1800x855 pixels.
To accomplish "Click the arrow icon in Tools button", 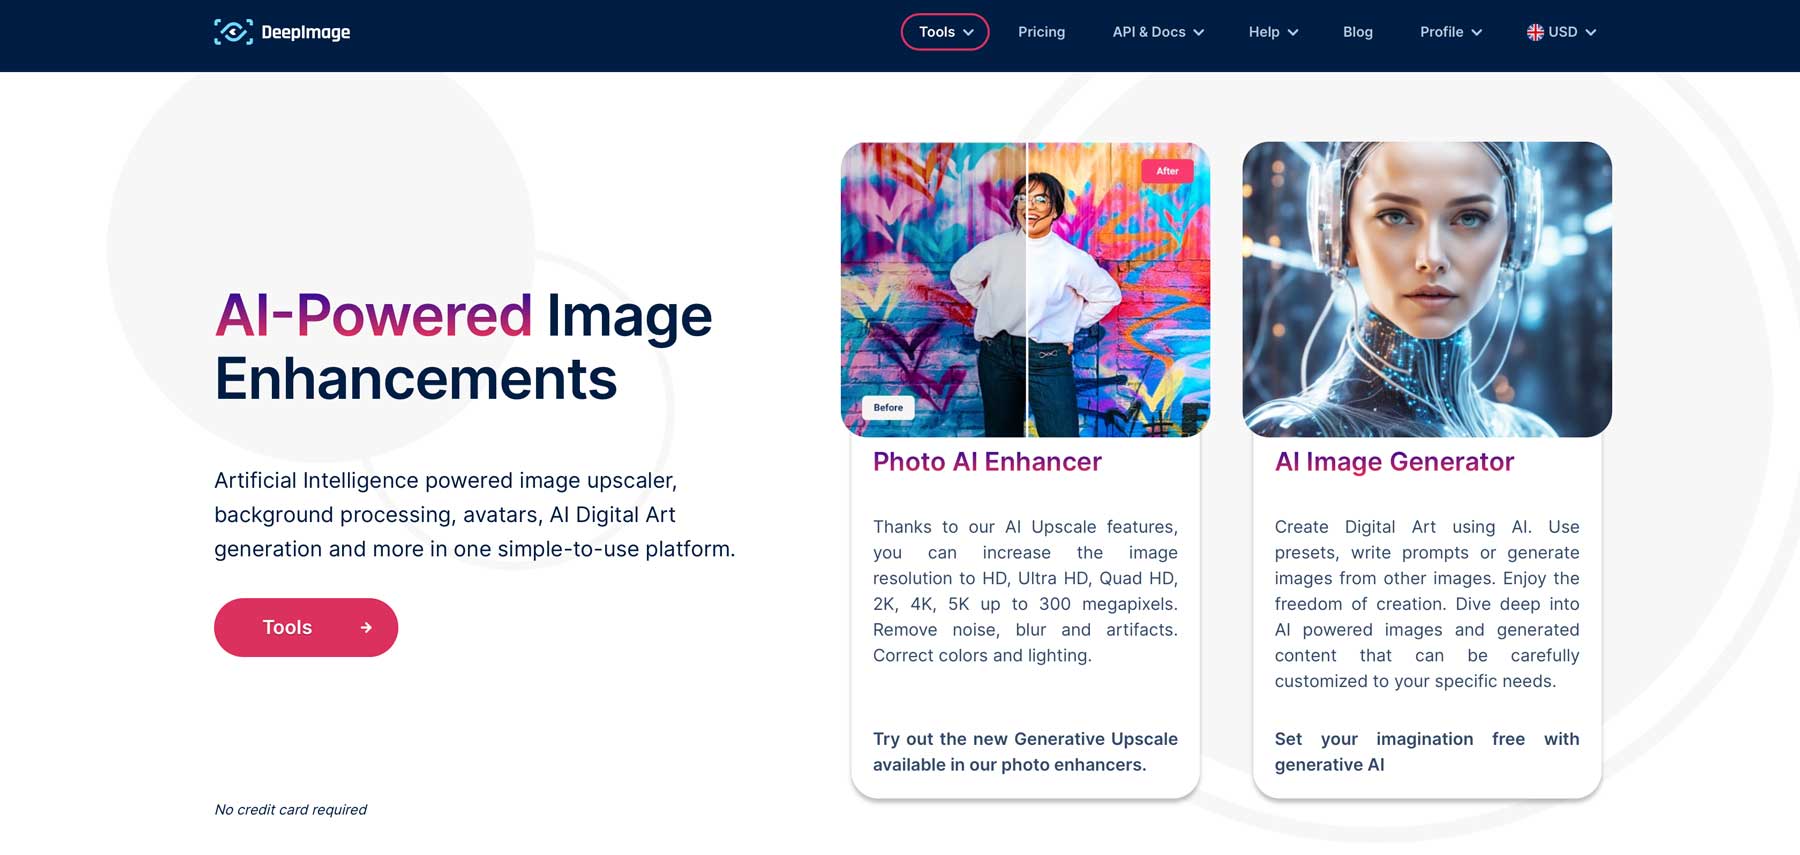I will coord(366,628).
